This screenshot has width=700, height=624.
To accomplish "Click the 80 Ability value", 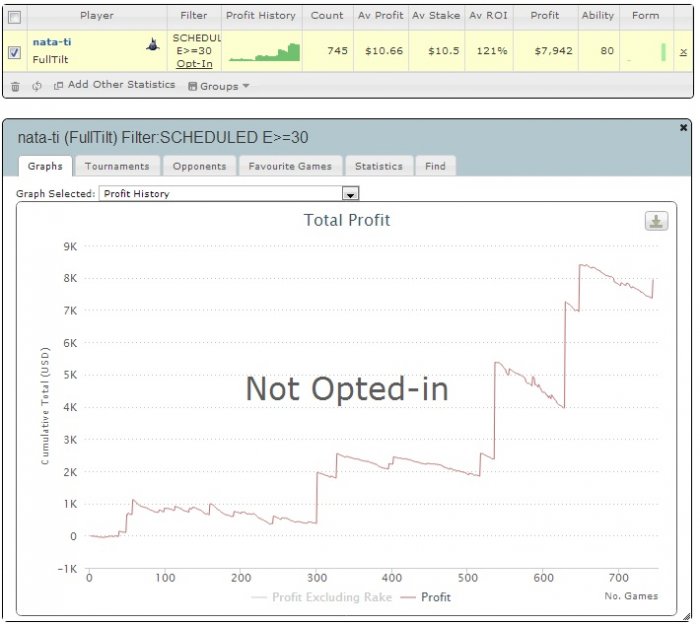I will click(607, 51).
